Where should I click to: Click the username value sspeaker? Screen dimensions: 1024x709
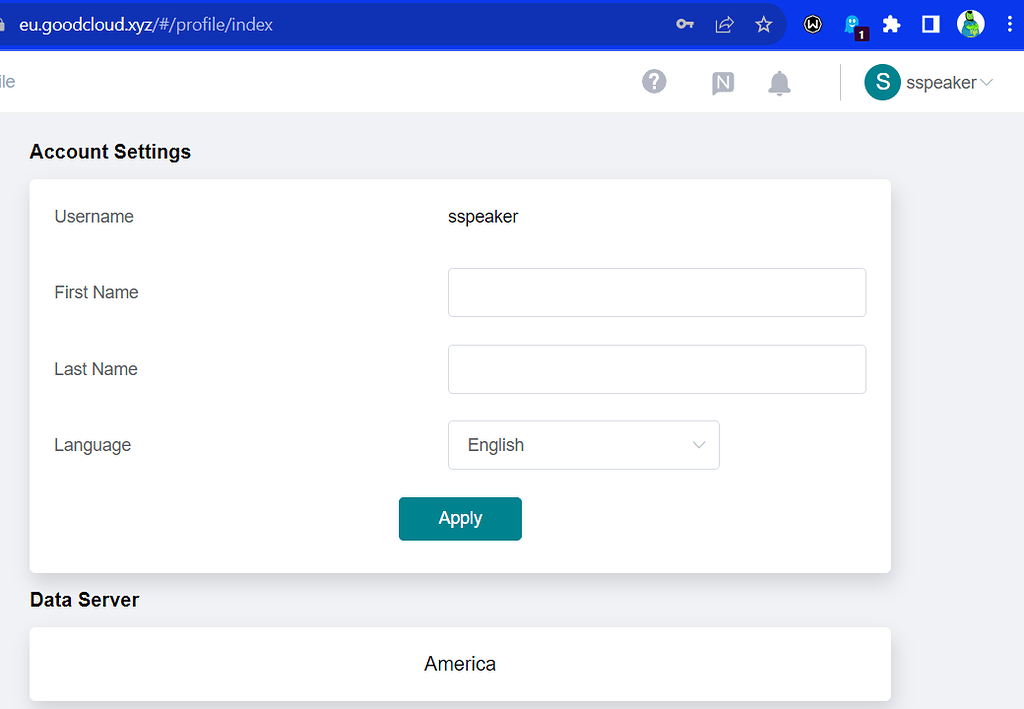(483, 217)
